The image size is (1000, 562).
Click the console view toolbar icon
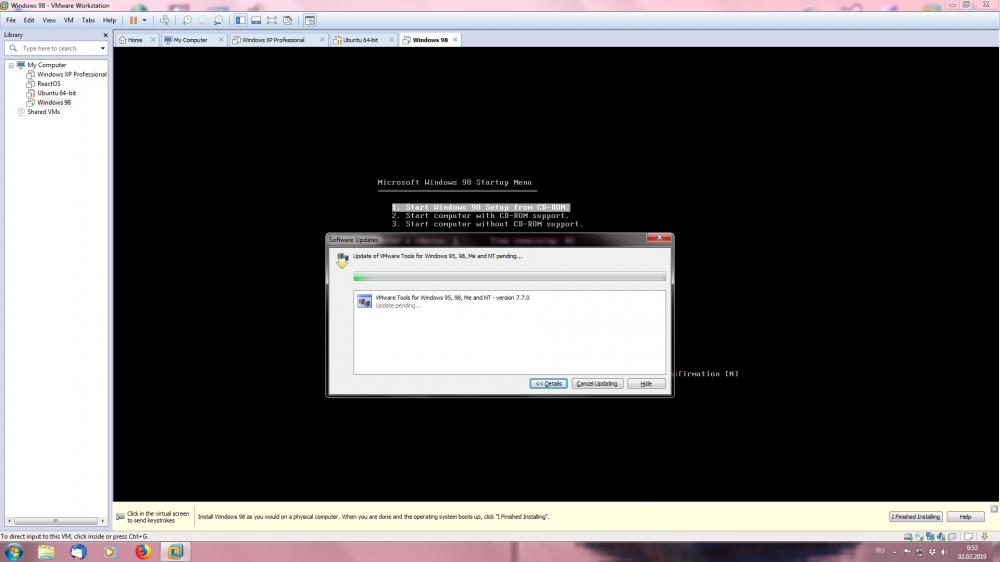tap(310, 20)
